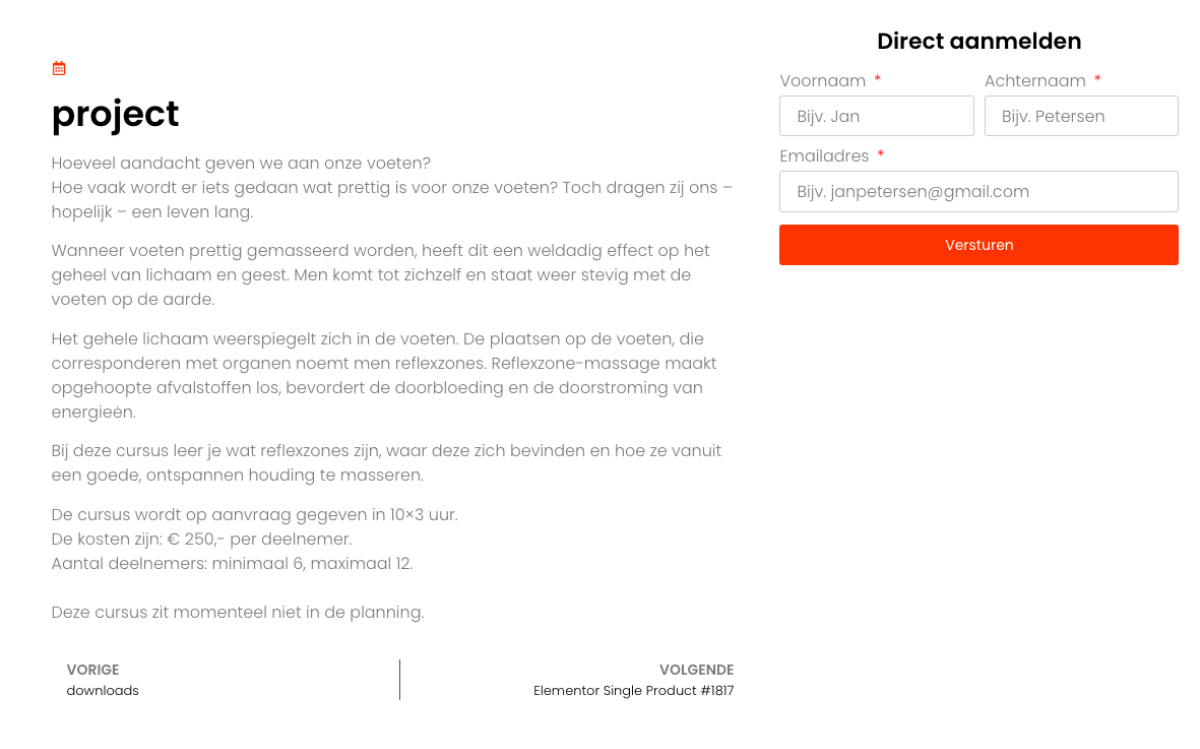Click the paragraph starting 'Bij deze cursus leer'

pyautogui.click(x=387, y=462)
